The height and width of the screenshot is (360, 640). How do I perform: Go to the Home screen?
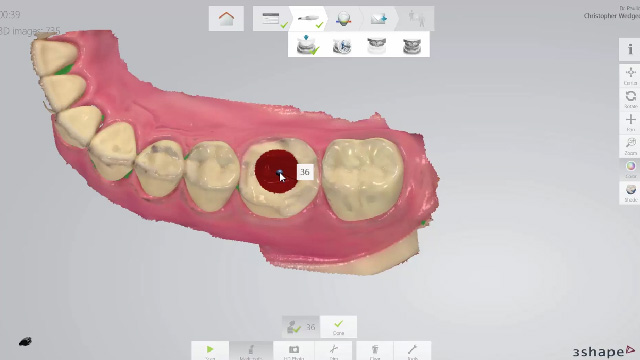[226, 18]
